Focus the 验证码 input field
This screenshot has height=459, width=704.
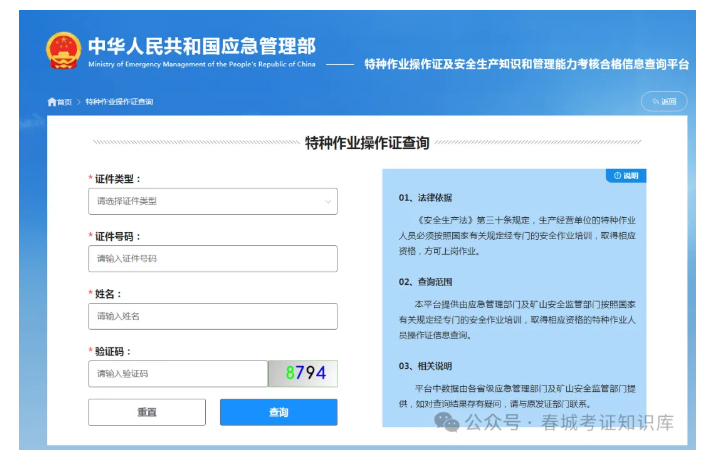(x=177, y=373)
